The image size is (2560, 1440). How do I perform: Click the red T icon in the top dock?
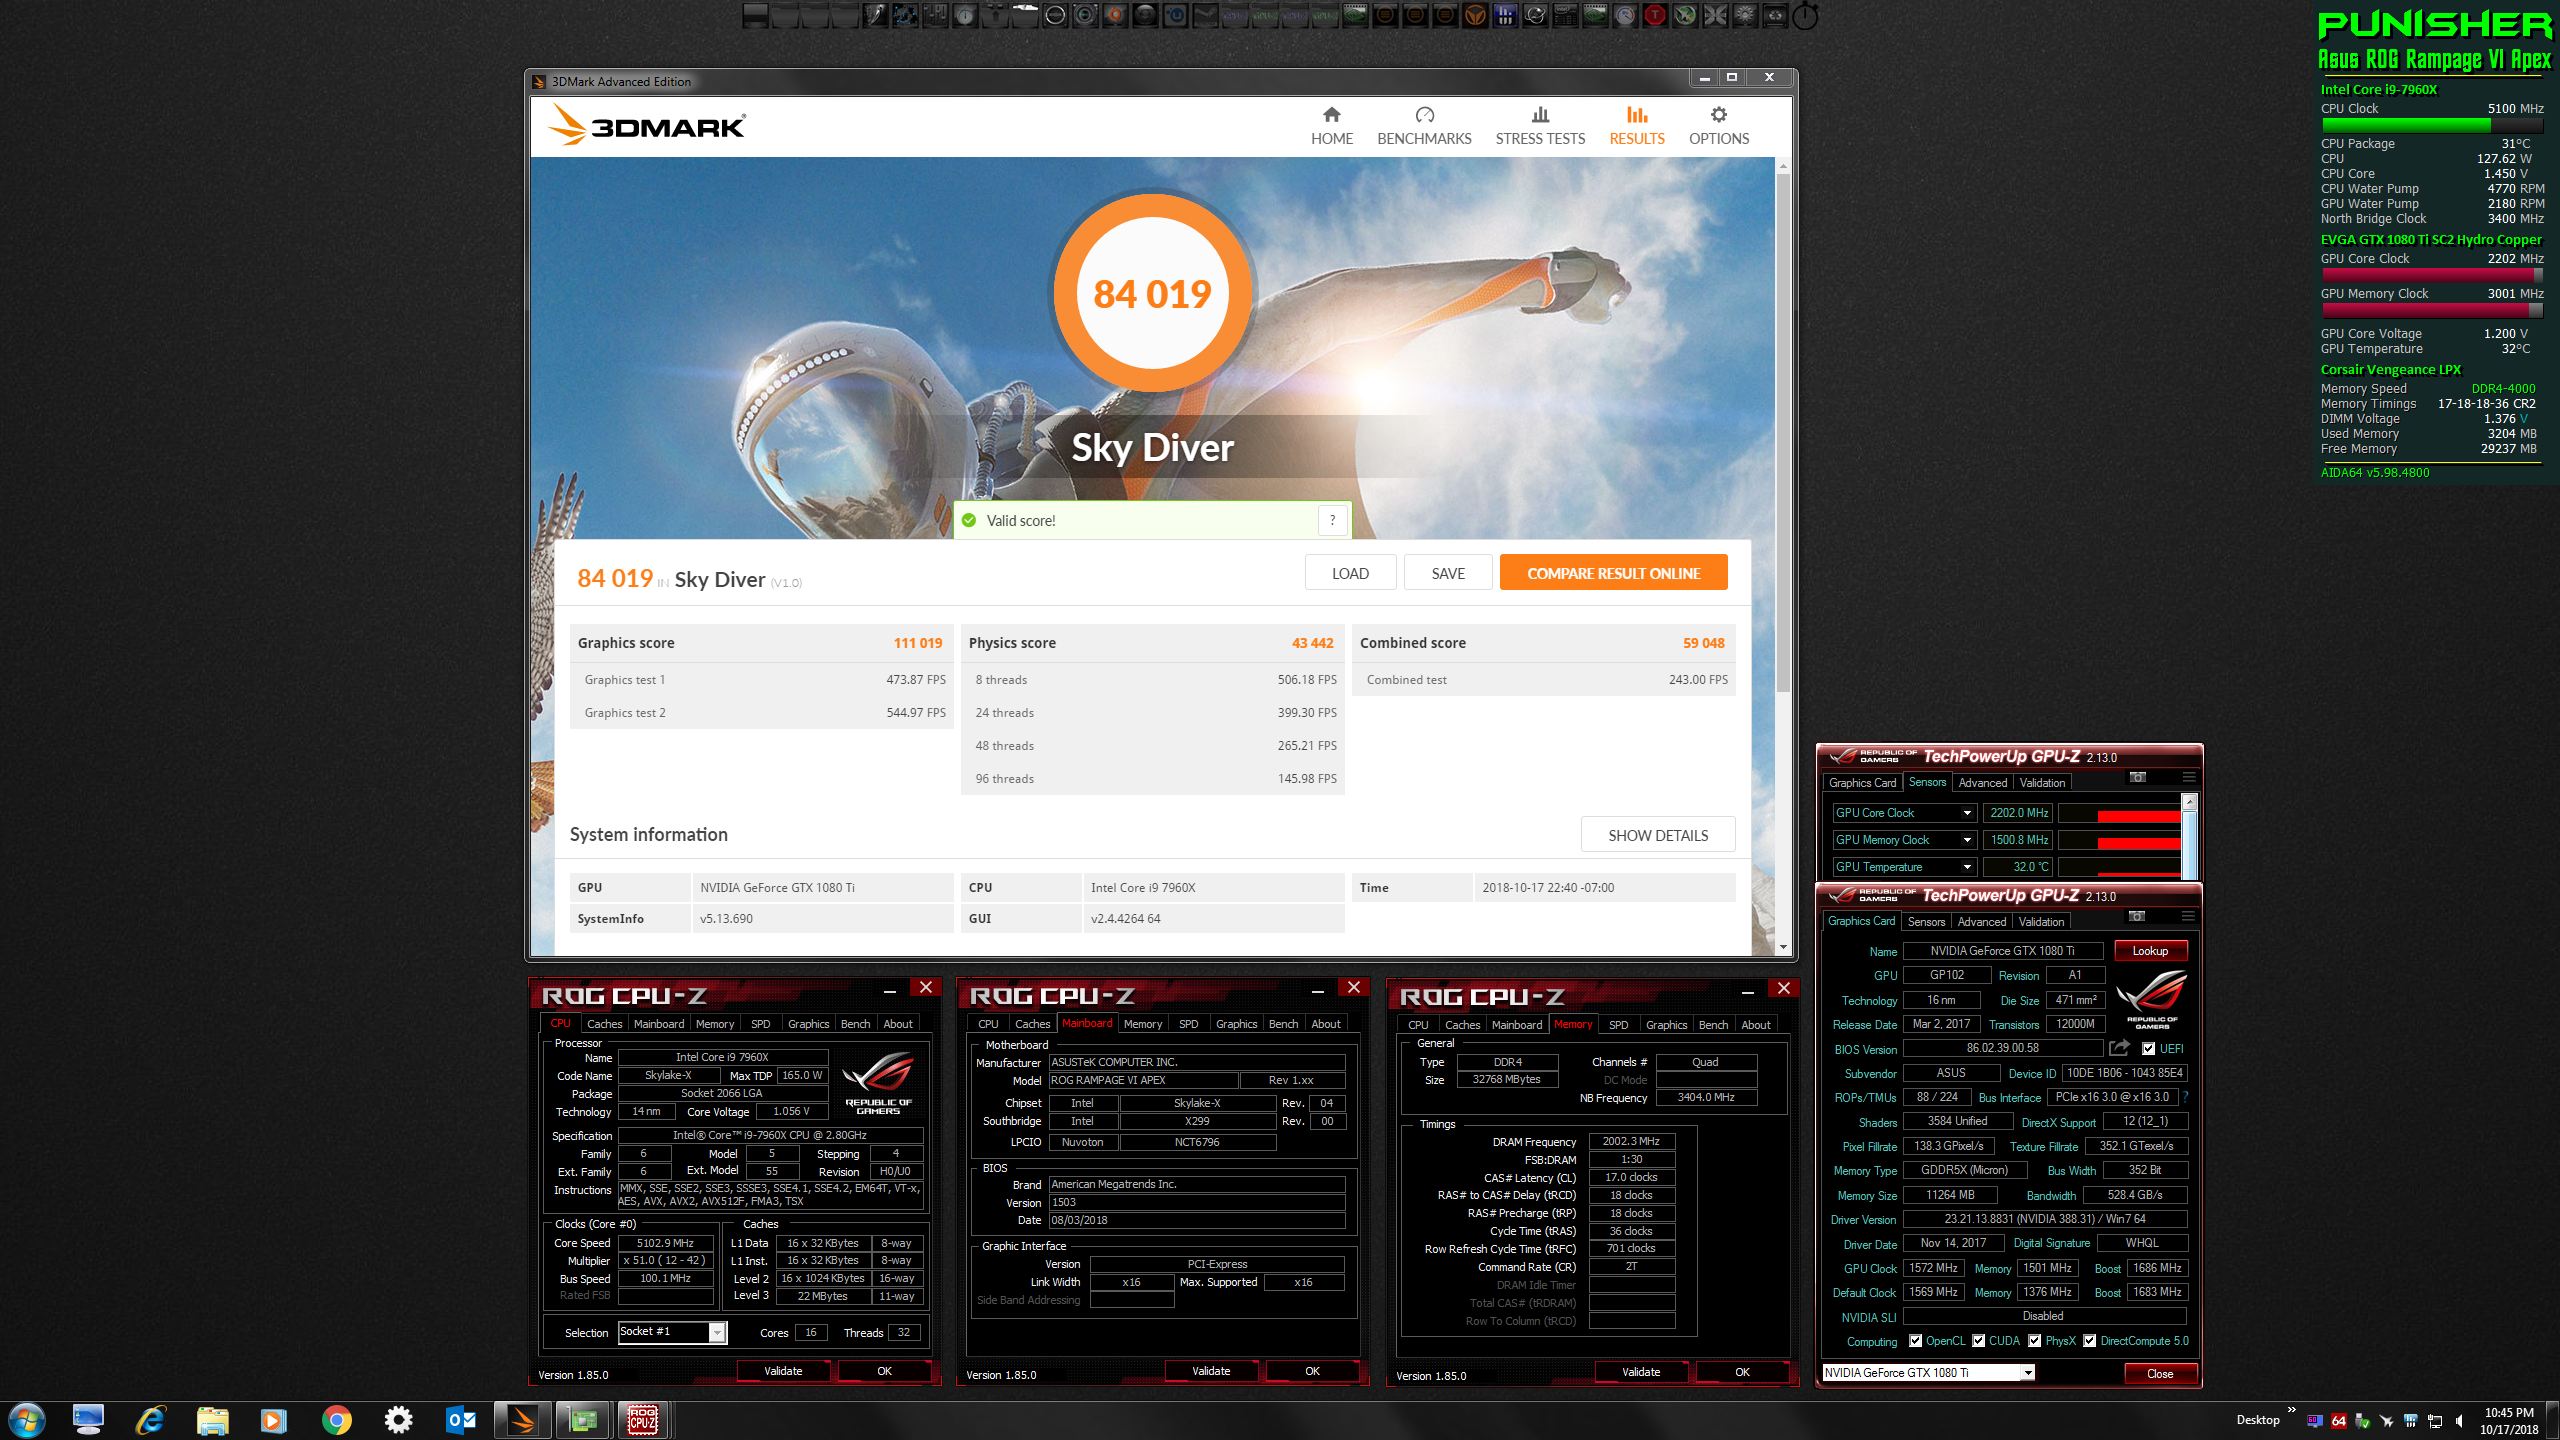1655,15
